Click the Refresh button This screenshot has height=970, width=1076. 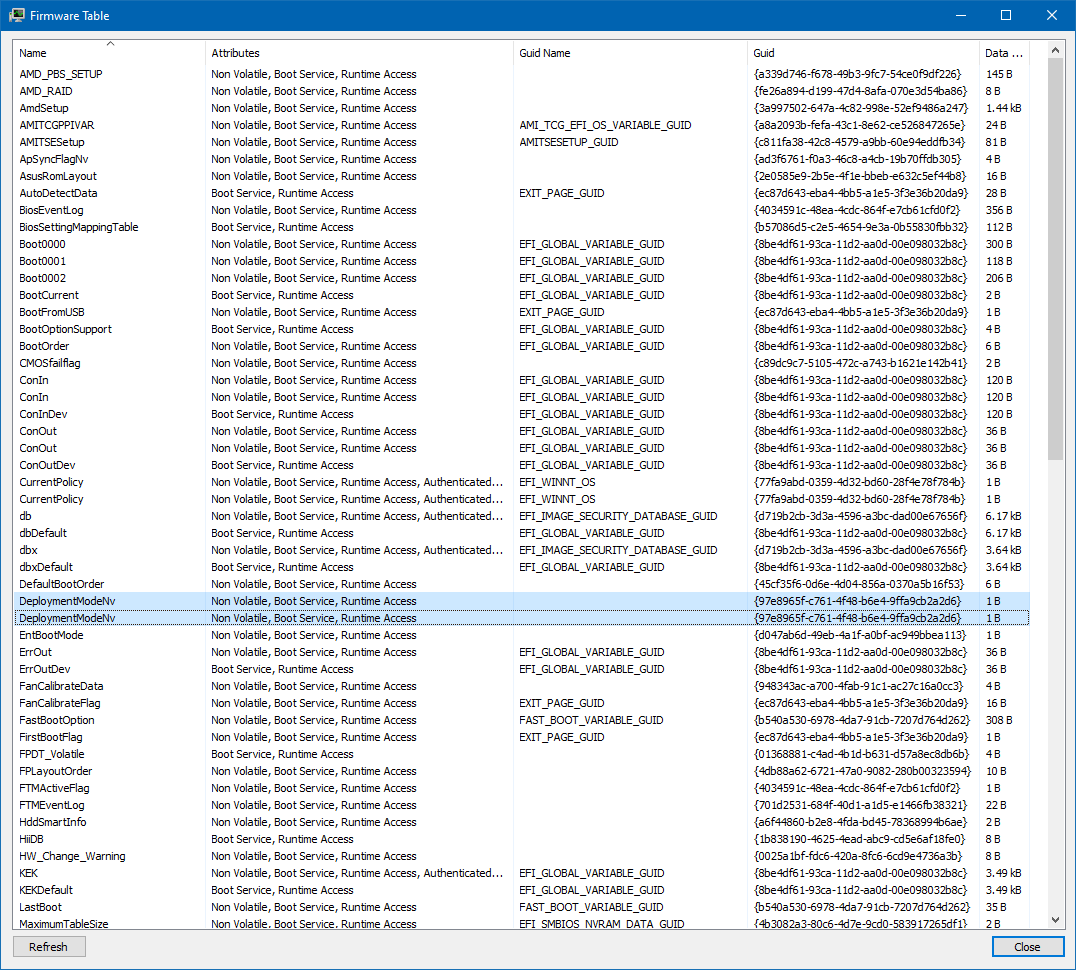(x=49, y=947)
